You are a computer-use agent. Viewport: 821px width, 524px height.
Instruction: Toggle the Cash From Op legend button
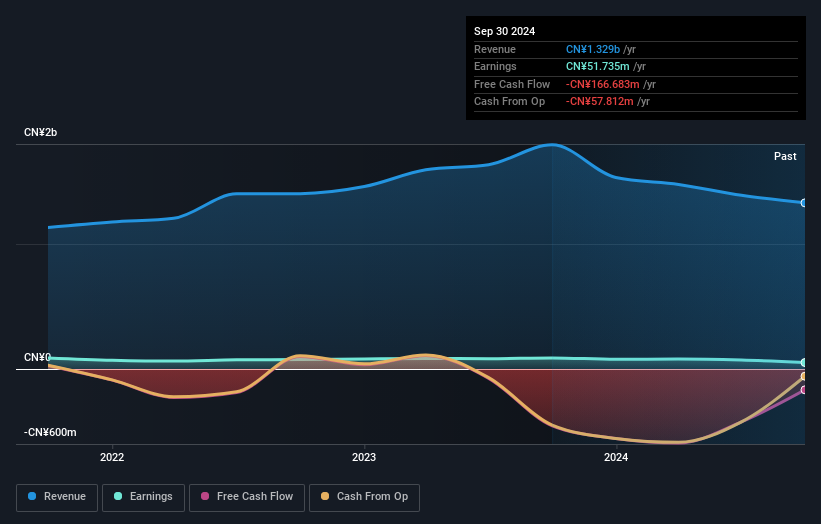pos(364,497)
